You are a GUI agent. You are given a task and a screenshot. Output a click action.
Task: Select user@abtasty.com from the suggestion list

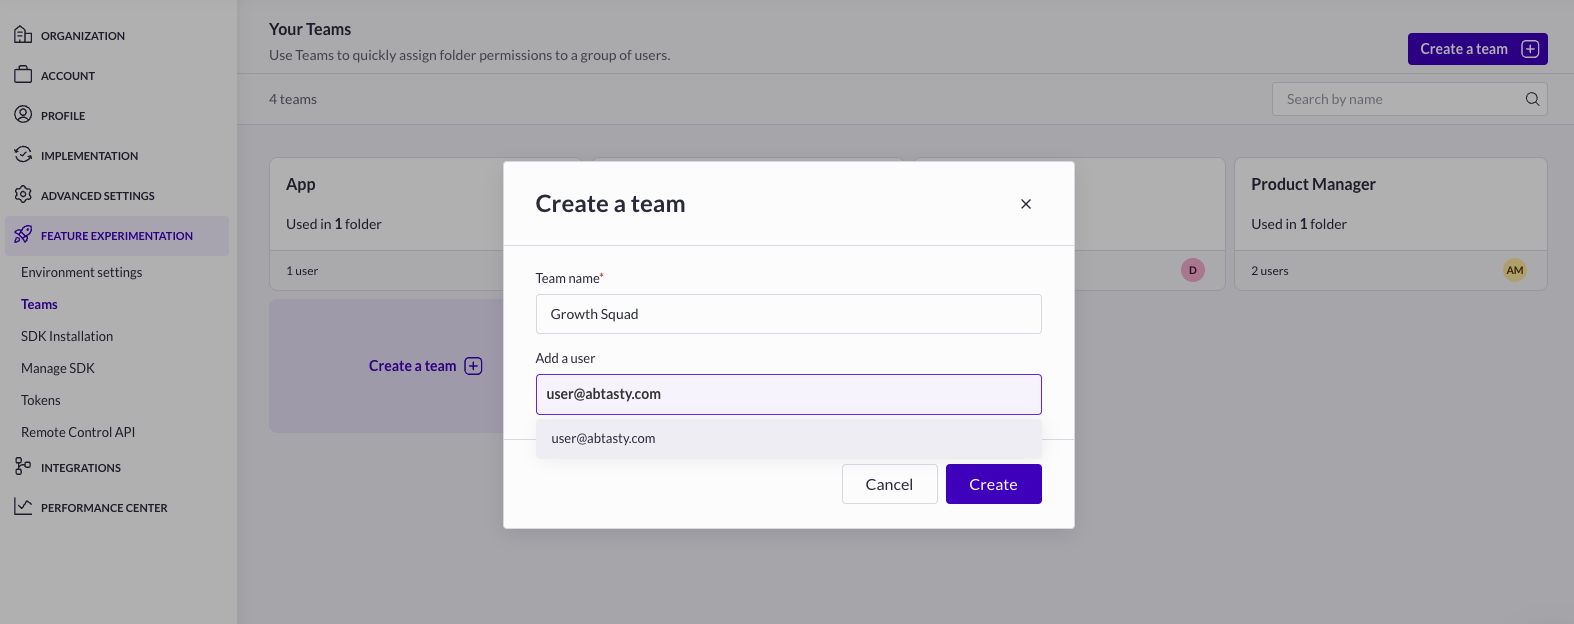pyautogui.click(x=603, y=438)
